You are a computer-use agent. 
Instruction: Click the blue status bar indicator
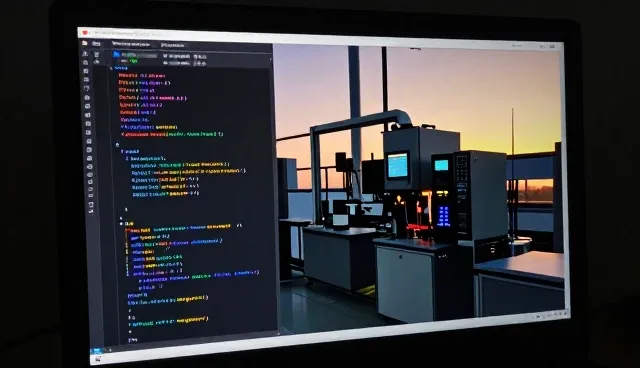tap(97, 350)
